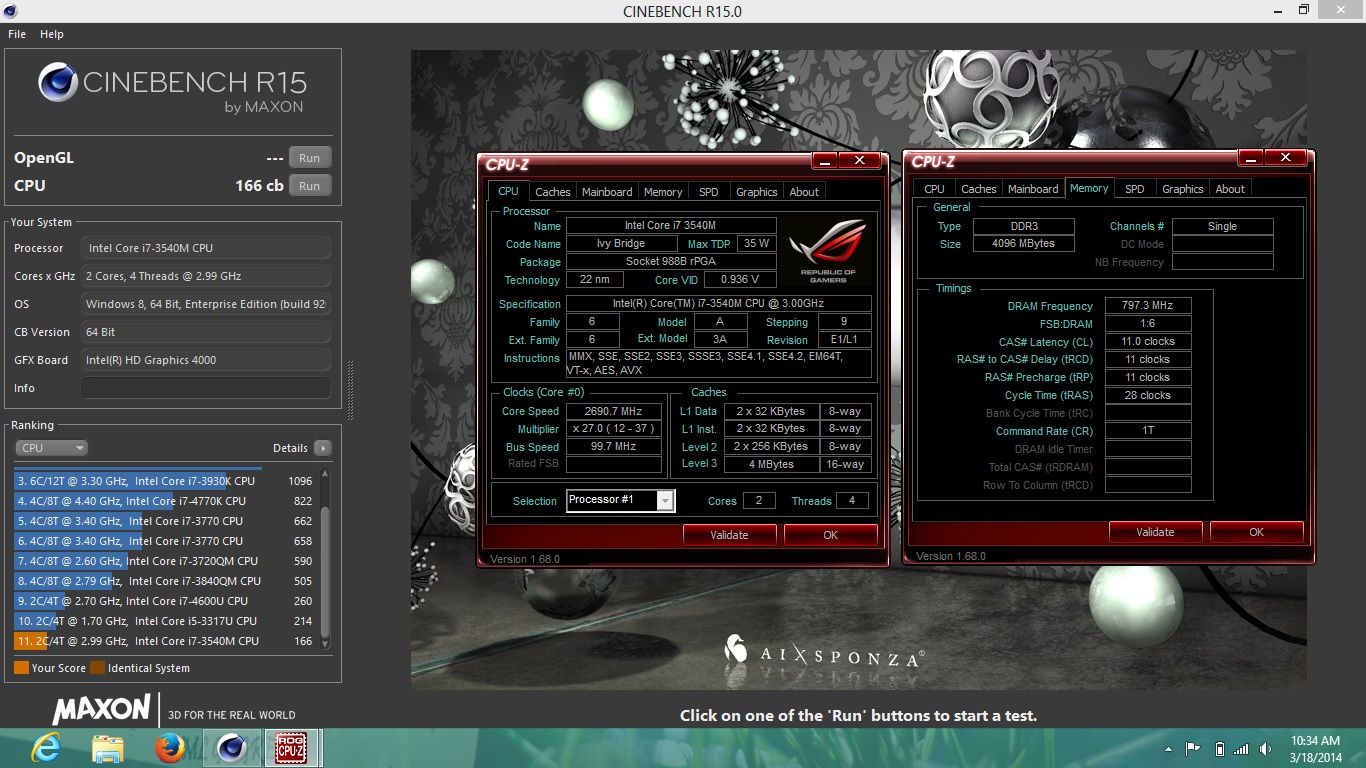Image resolution: width=1366 pixels, height=768 pixels.
Task: Click the Identical System brown legend swatch
Action: [97, 668]
